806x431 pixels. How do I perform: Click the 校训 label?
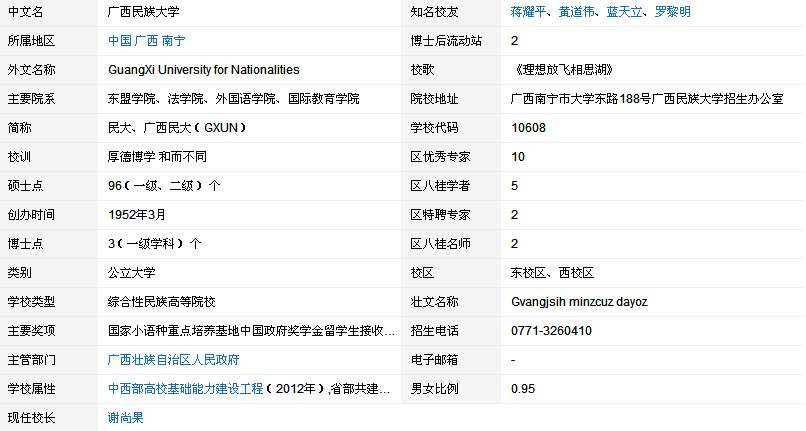coord(19,156)
